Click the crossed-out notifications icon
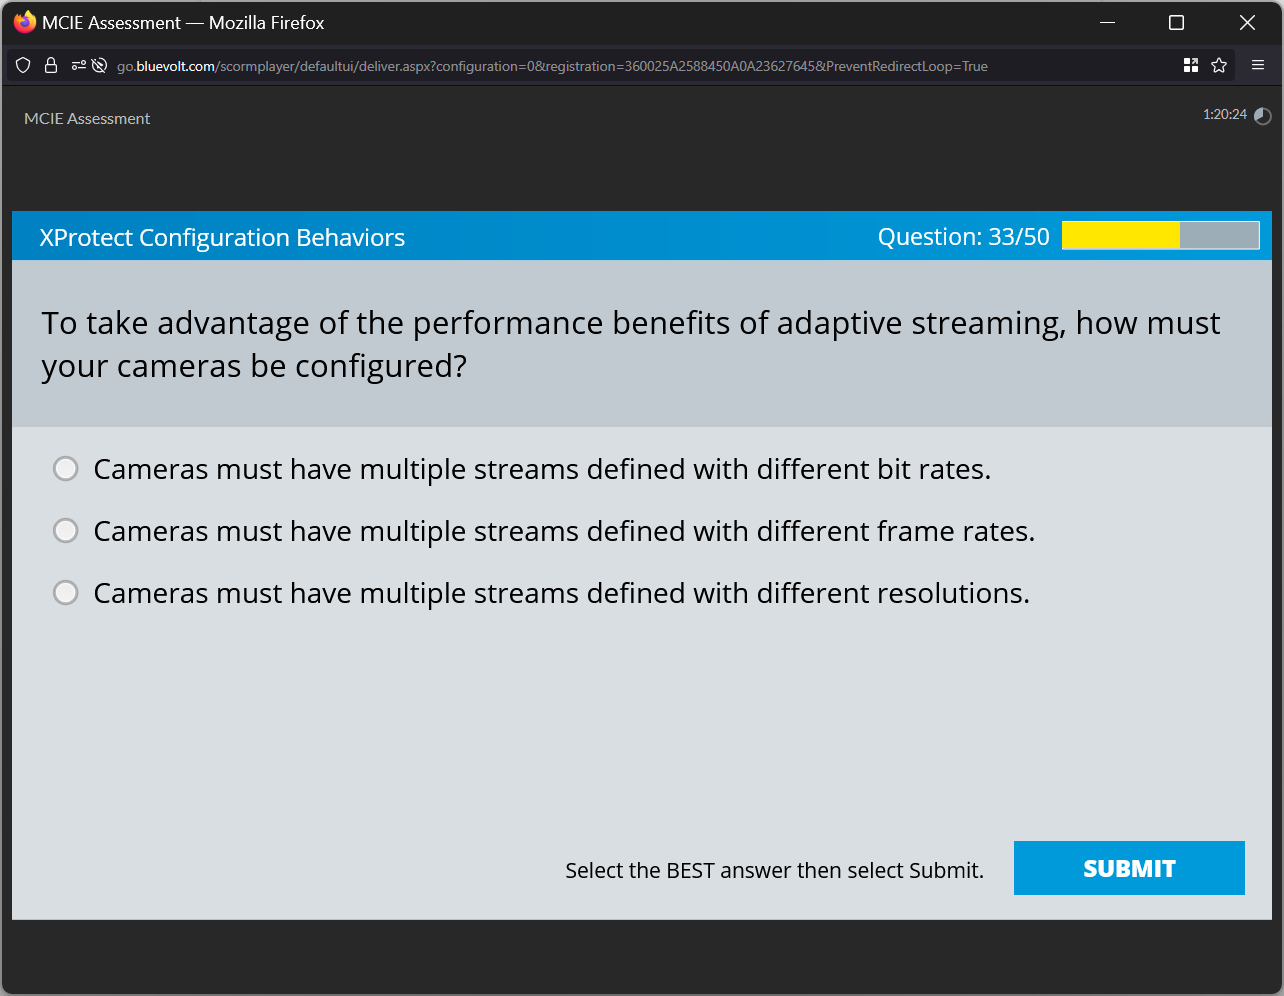The image size is (1284, 996). tap(98, 65)
